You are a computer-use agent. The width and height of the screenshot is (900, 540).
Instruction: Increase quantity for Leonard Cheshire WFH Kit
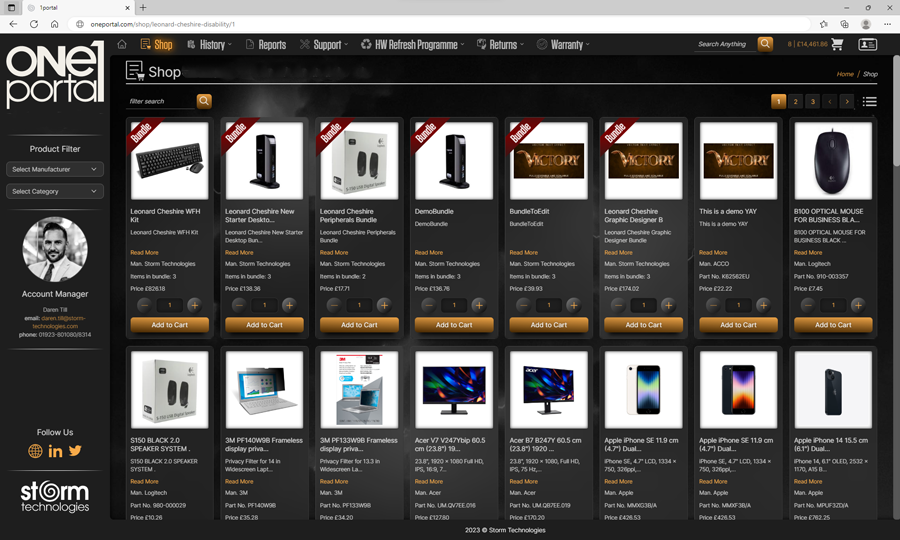(194, 305)
